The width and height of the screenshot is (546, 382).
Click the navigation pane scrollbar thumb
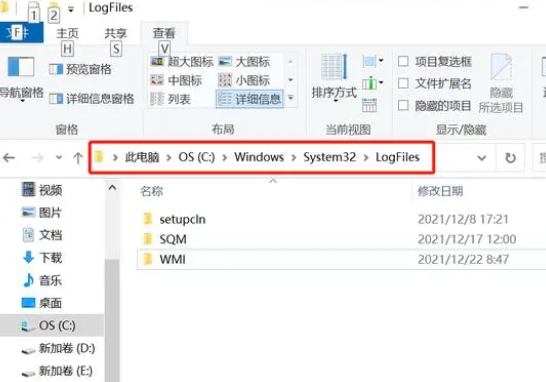coord(112,320)
